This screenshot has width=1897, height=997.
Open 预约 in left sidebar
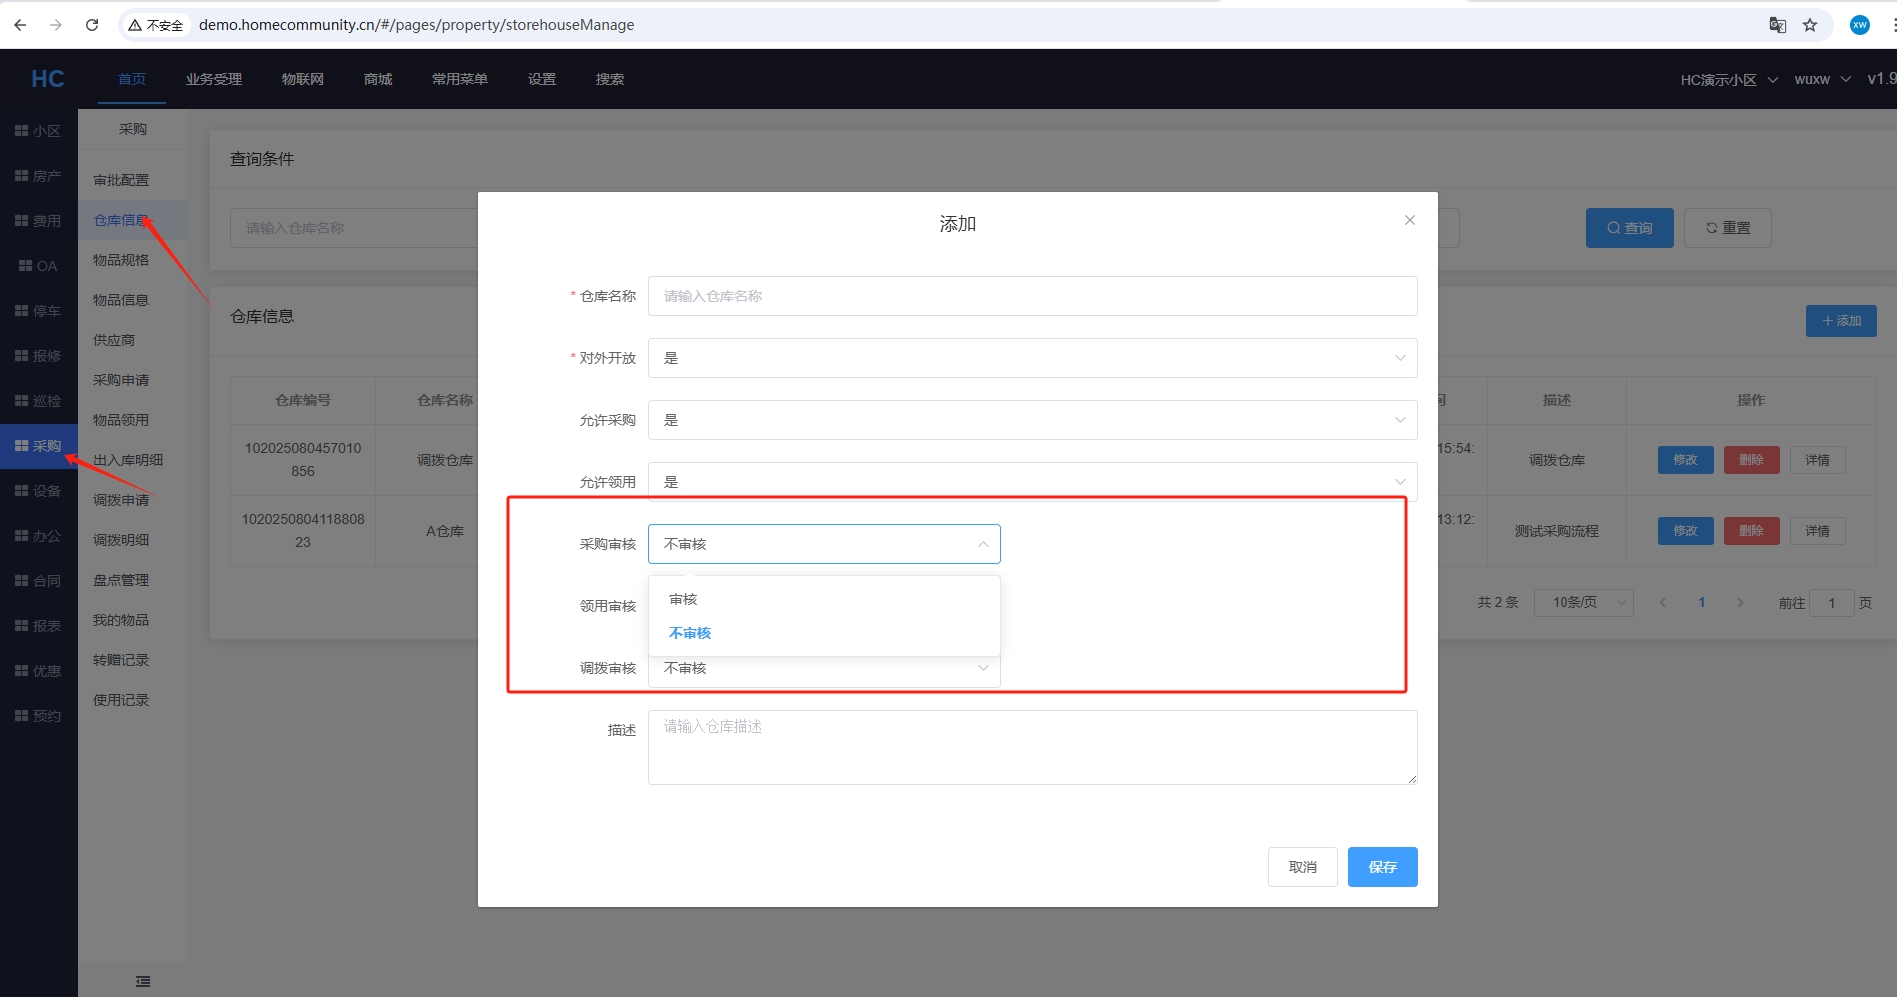[38, 716]
